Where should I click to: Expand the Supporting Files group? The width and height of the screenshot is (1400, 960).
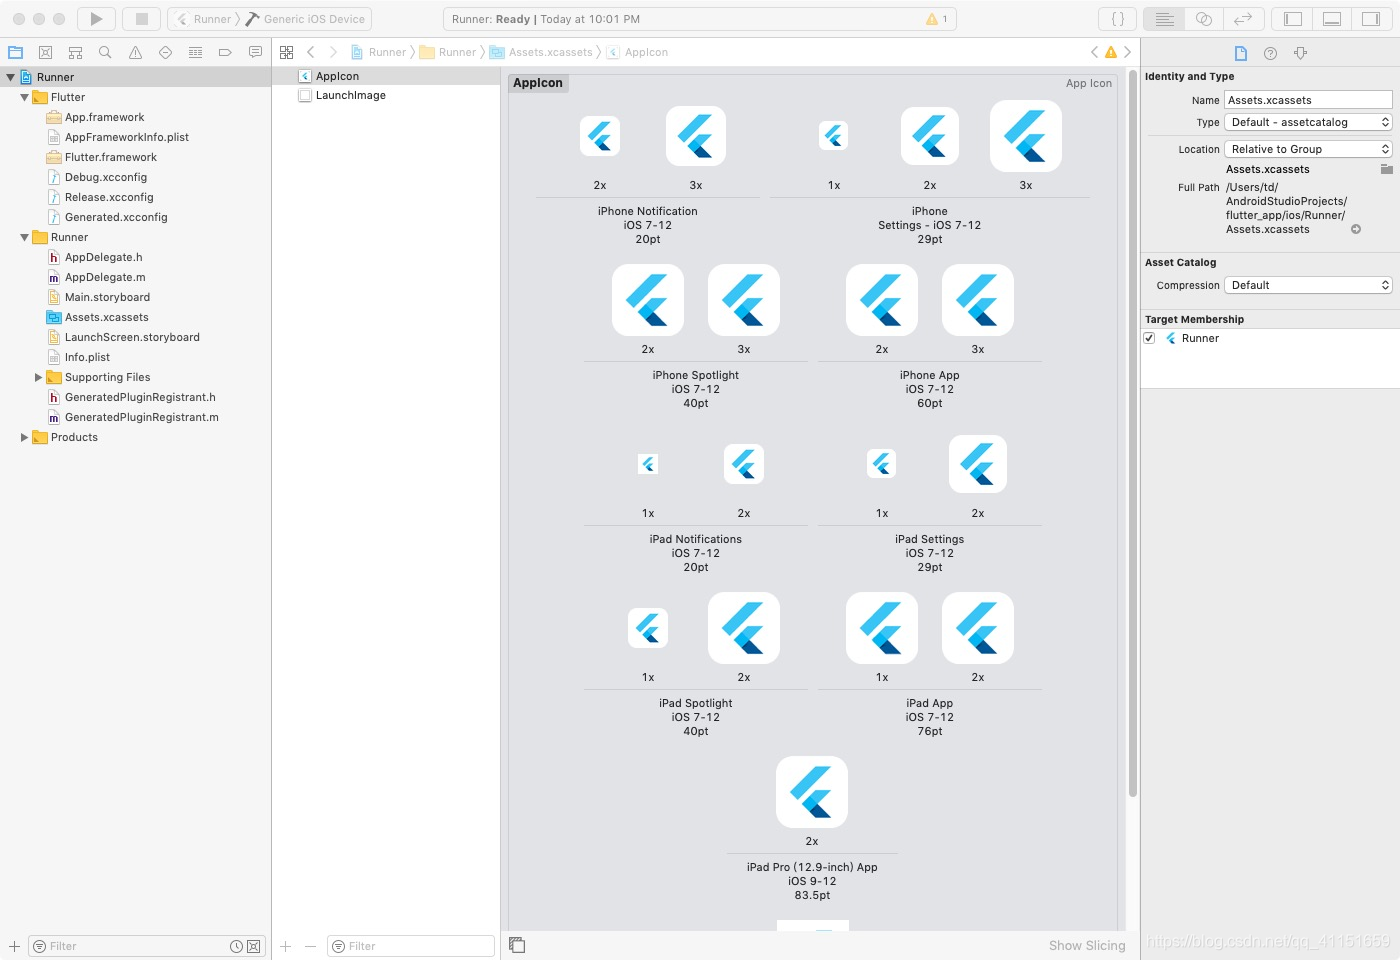point(38,377)
